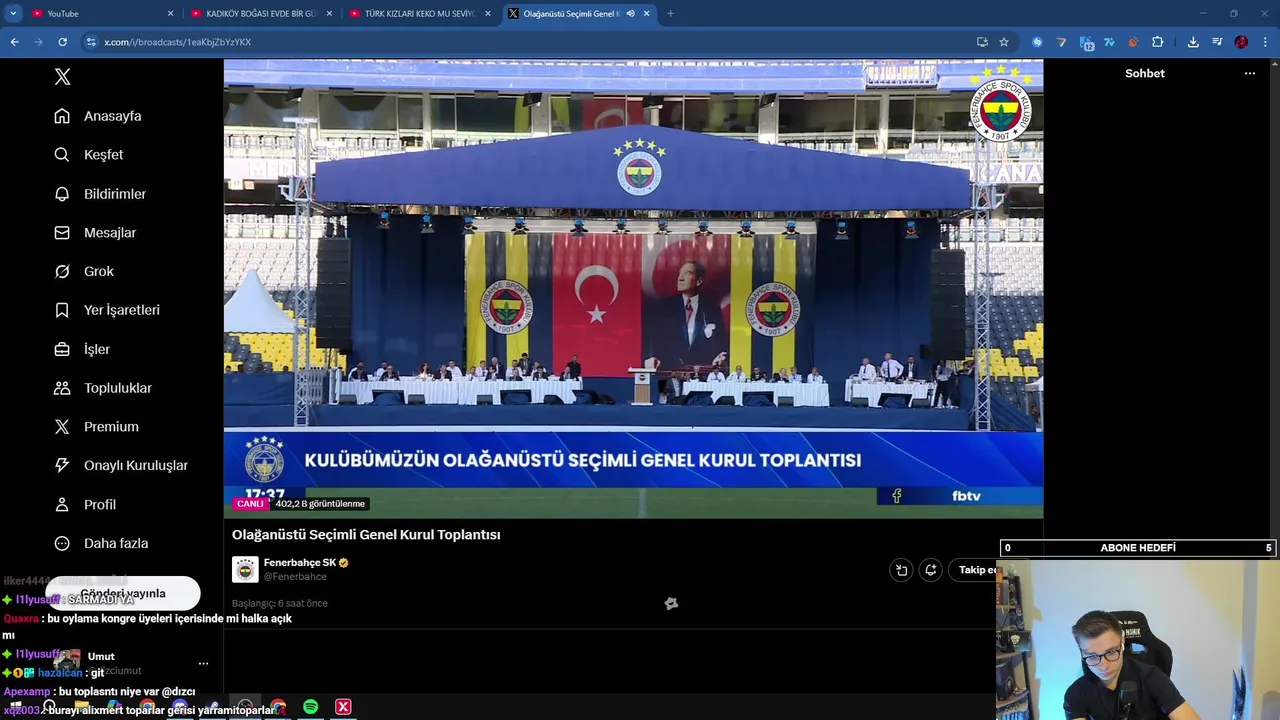This screenshot has width=1280, height=720.
Task: Open Grok in the sidebar
Action: pyautogui.click(x=84, y=272)
